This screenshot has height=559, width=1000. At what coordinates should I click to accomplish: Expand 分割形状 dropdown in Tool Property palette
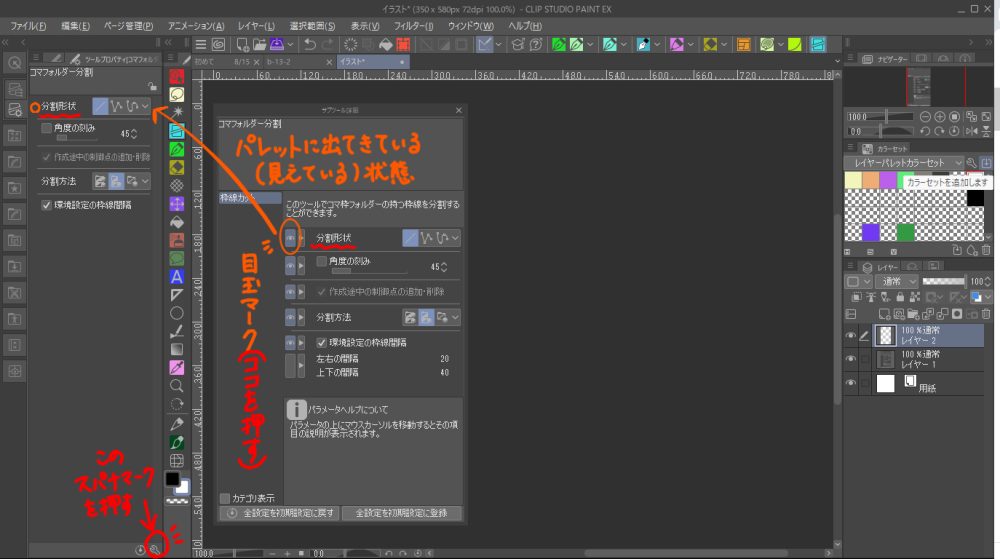tap(145, 106)
